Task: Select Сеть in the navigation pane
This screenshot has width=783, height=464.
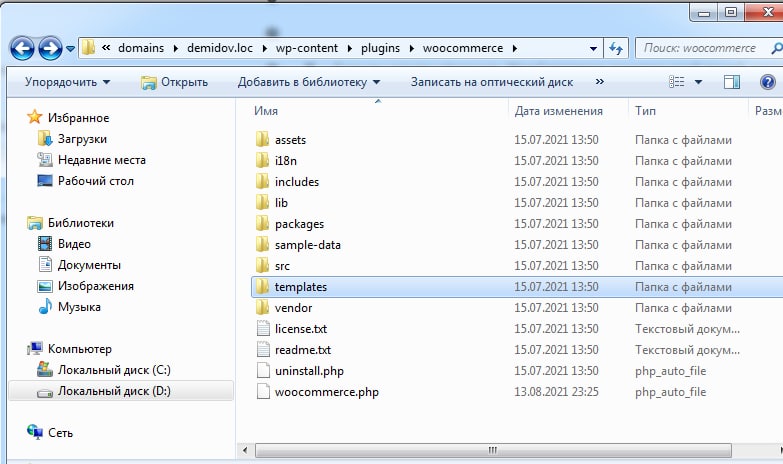Action: point(50,433)
